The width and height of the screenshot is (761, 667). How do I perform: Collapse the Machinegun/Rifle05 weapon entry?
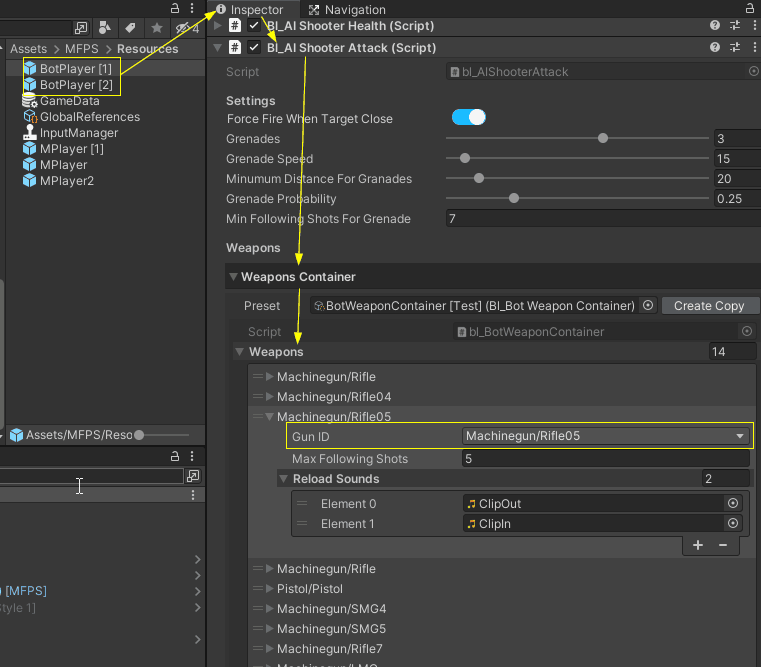[269, 417]
